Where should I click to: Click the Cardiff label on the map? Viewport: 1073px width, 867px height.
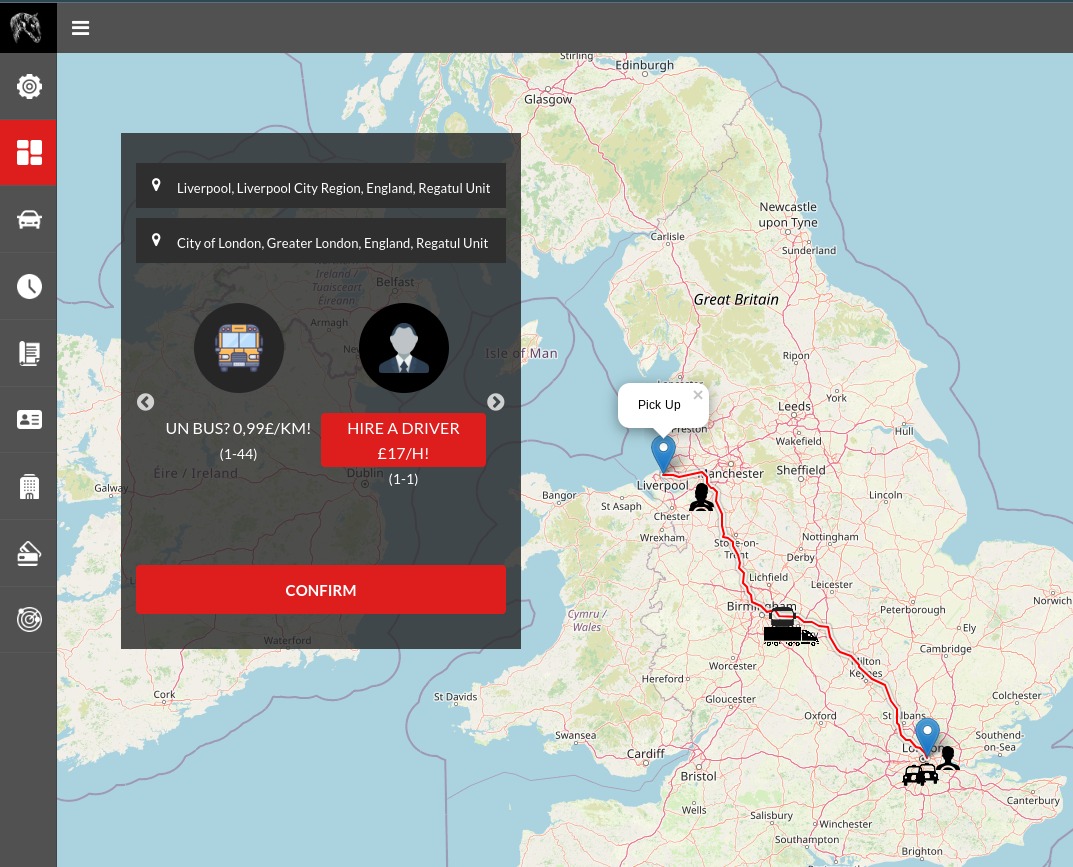point(645,753)
